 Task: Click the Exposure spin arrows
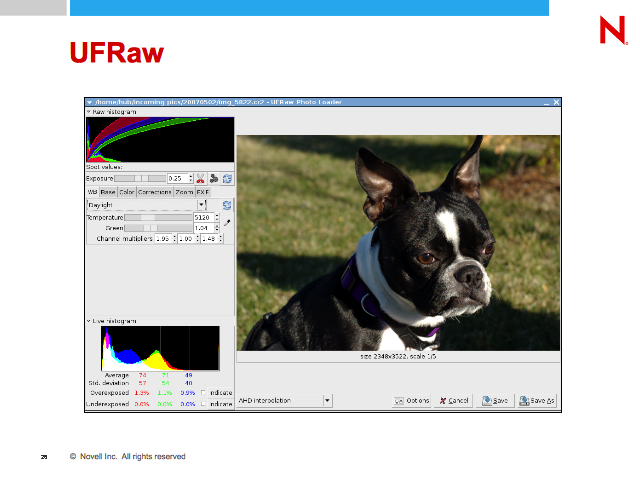coord(191,178)
